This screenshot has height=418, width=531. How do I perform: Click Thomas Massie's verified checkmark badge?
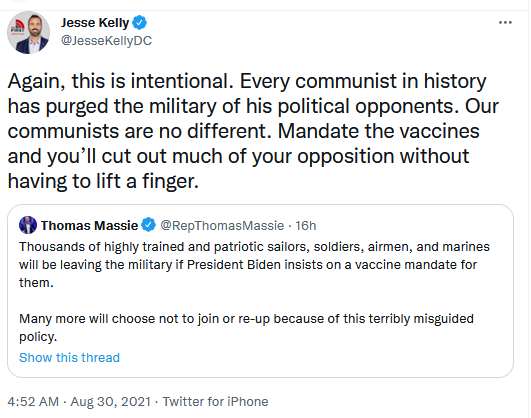148,225
